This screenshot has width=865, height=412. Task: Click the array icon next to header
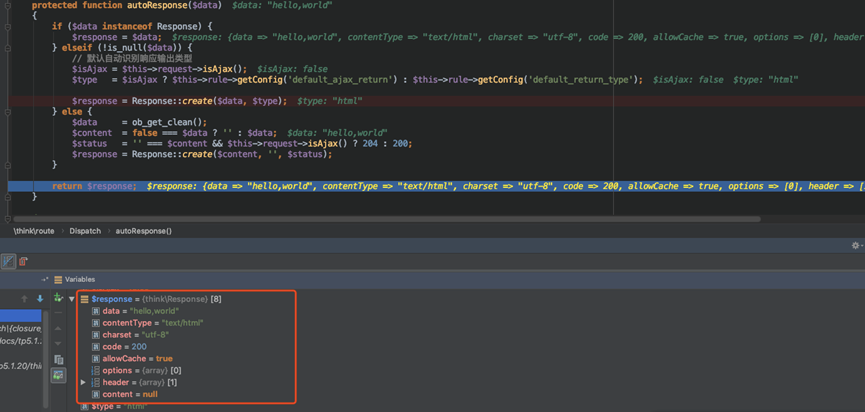click(x=95, y=382)
